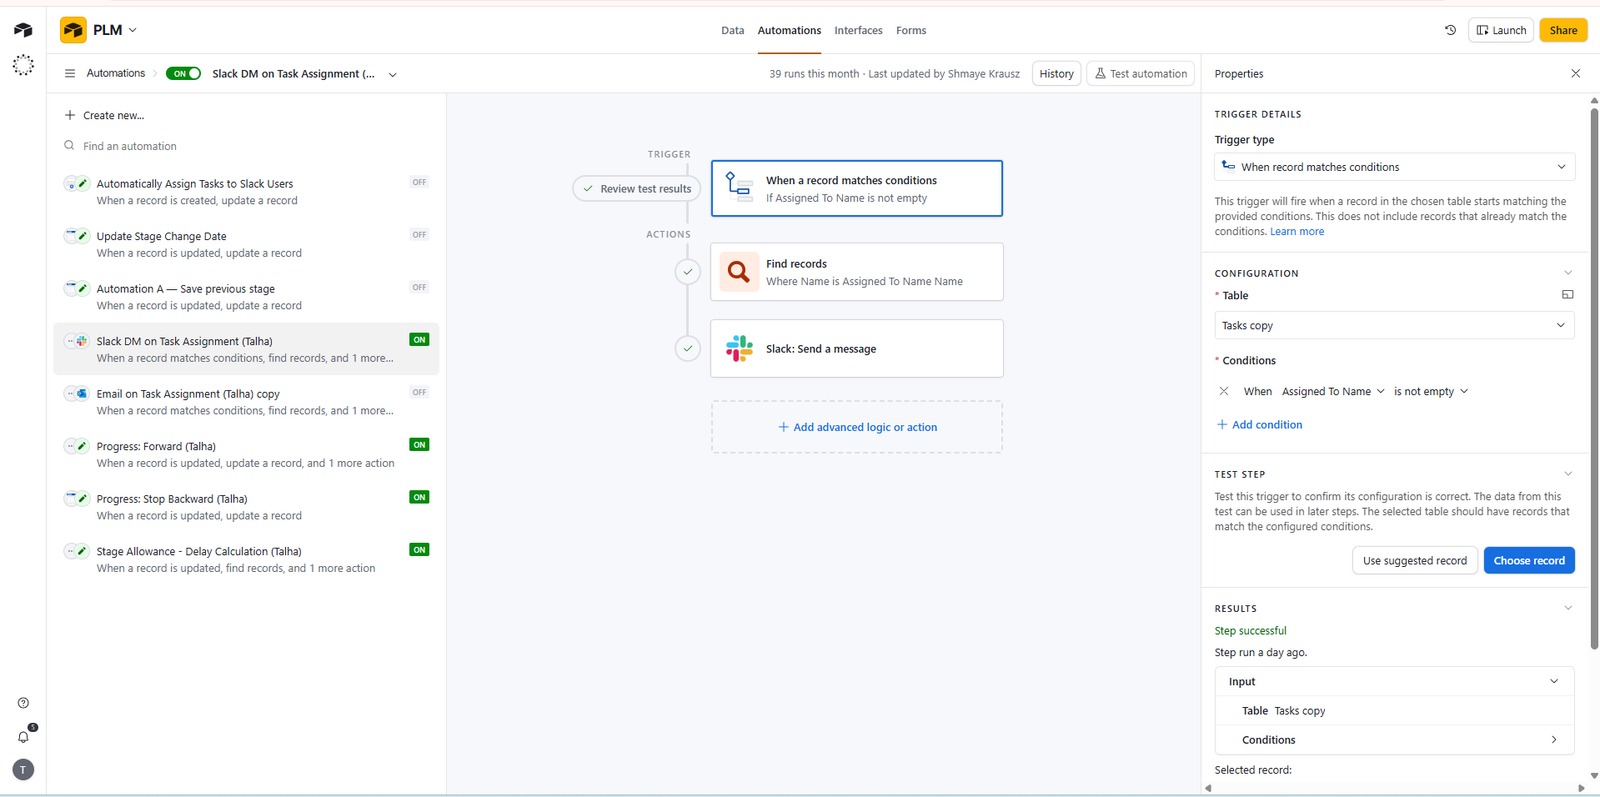This screenshot has width=1600, height=797.
Task: Toggle OFF badge for Automatically Assign Tasks
Action: pyautogui.click(x=419, y=182)
